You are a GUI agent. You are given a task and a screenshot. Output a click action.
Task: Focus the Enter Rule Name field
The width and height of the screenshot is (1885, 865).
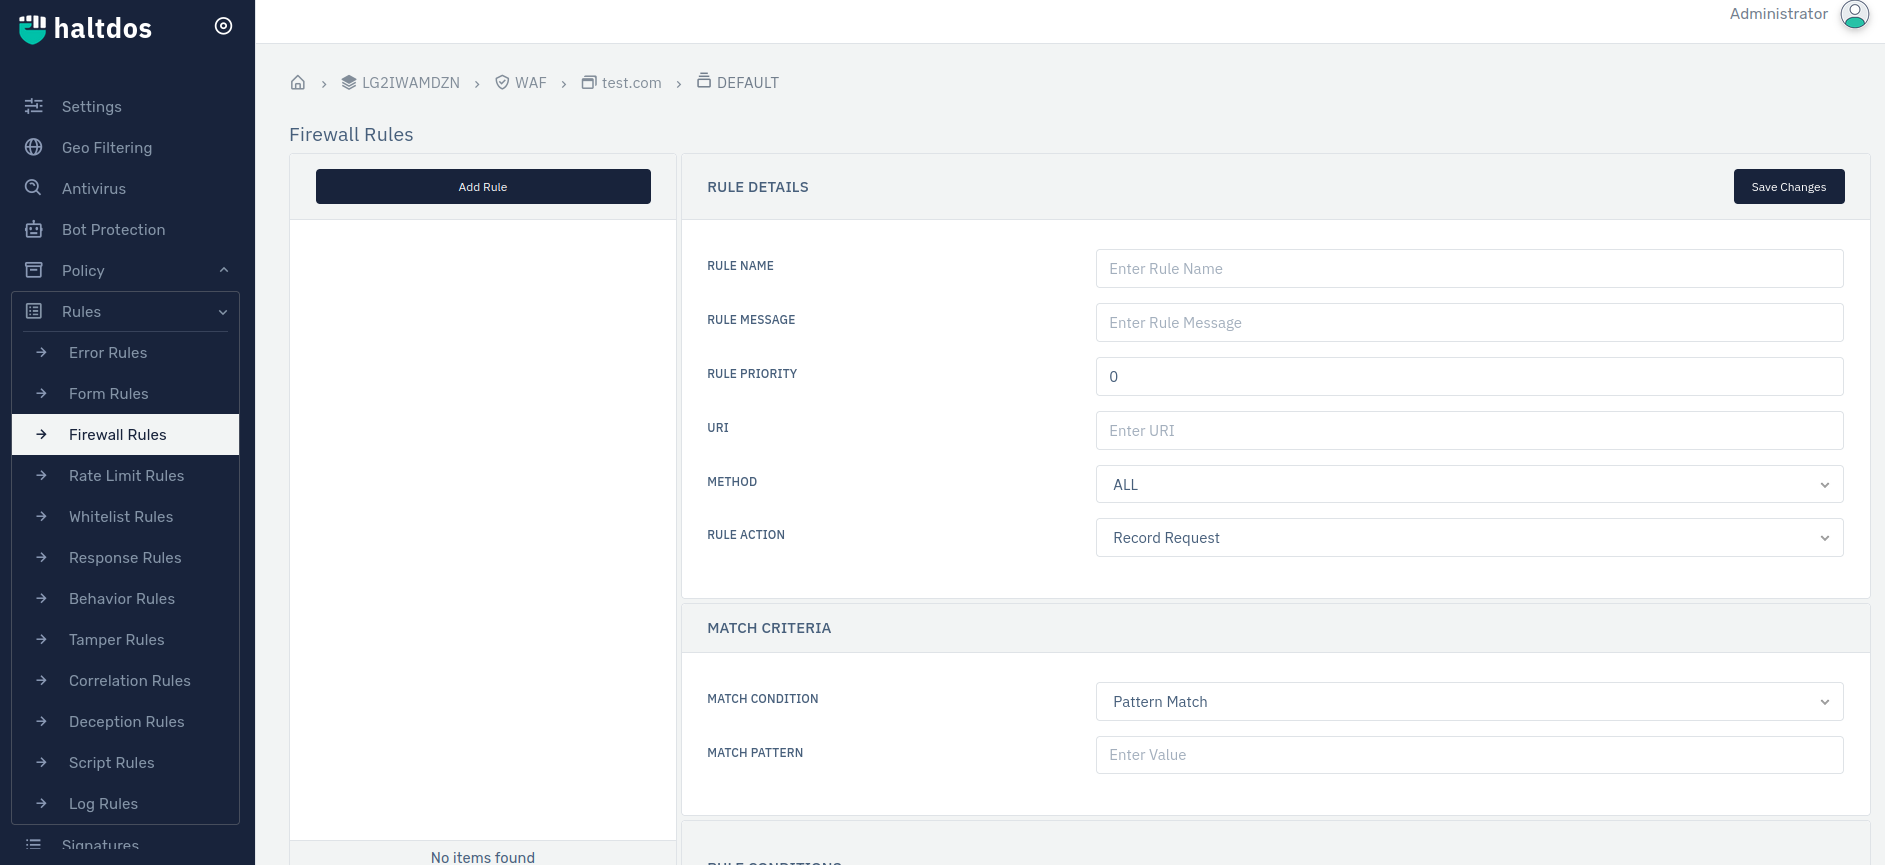pyautogui.click(x=1469, y=269)
